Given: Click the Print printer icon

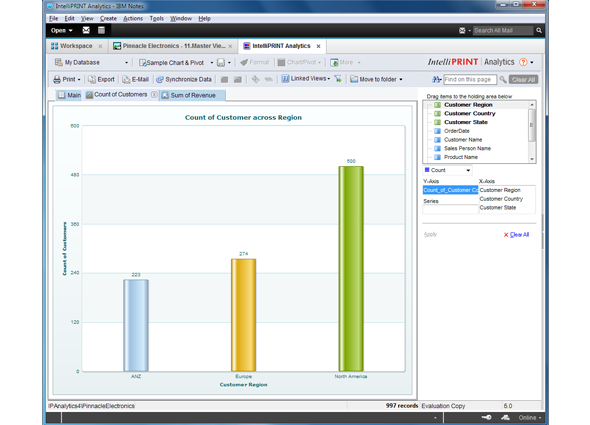Looking at the screenshot, I should pos(57,79).
